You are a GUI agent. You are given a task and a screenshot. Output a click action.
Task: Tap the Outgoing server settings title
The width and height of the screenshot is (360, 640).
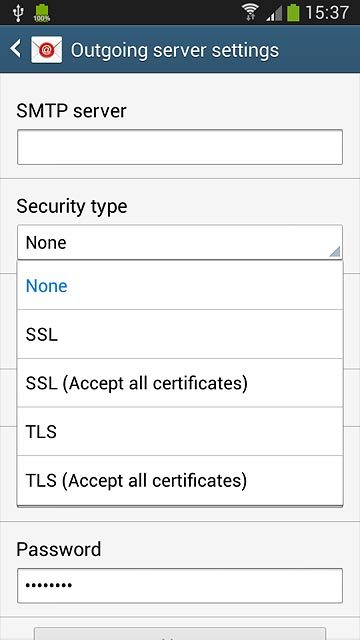point(175,50)
